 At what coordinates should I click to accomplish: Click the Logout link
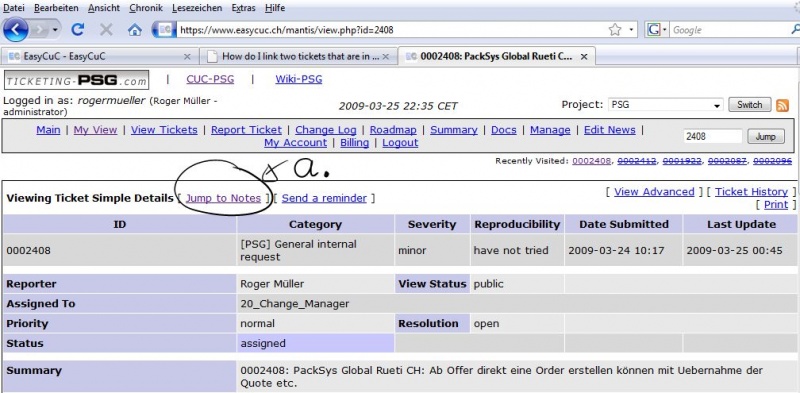click(x=400, y=143)
